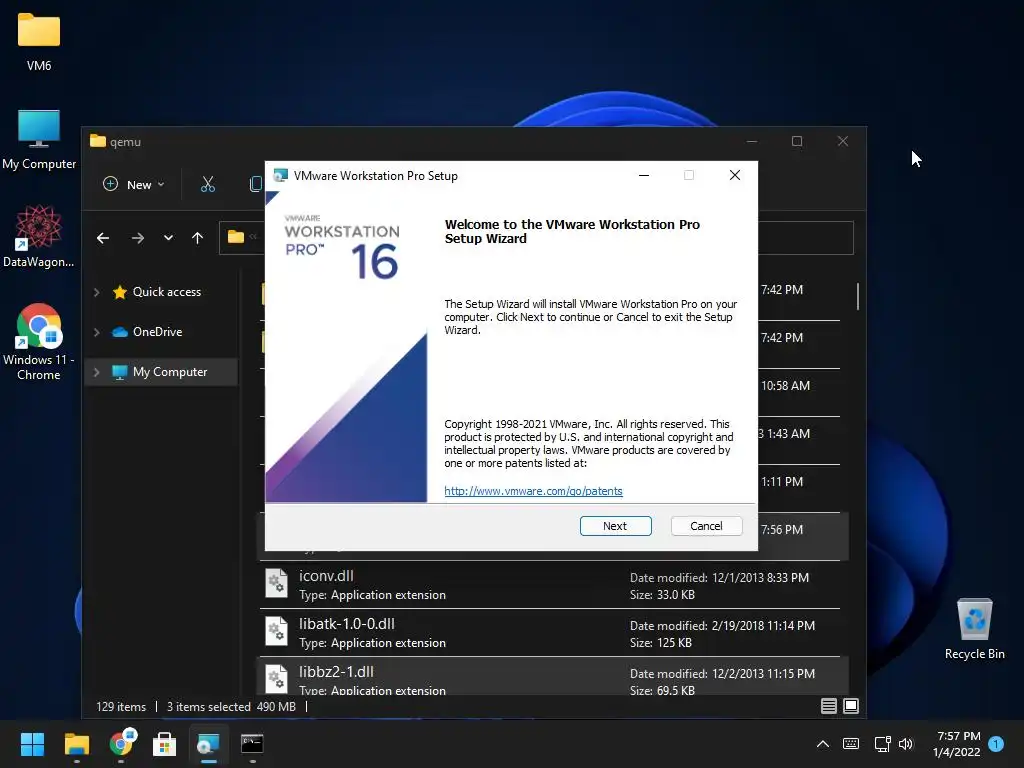Close the VMware Workstation Pro Setup dialog
Screen dimensions: 1024x768
coord(735,176)
